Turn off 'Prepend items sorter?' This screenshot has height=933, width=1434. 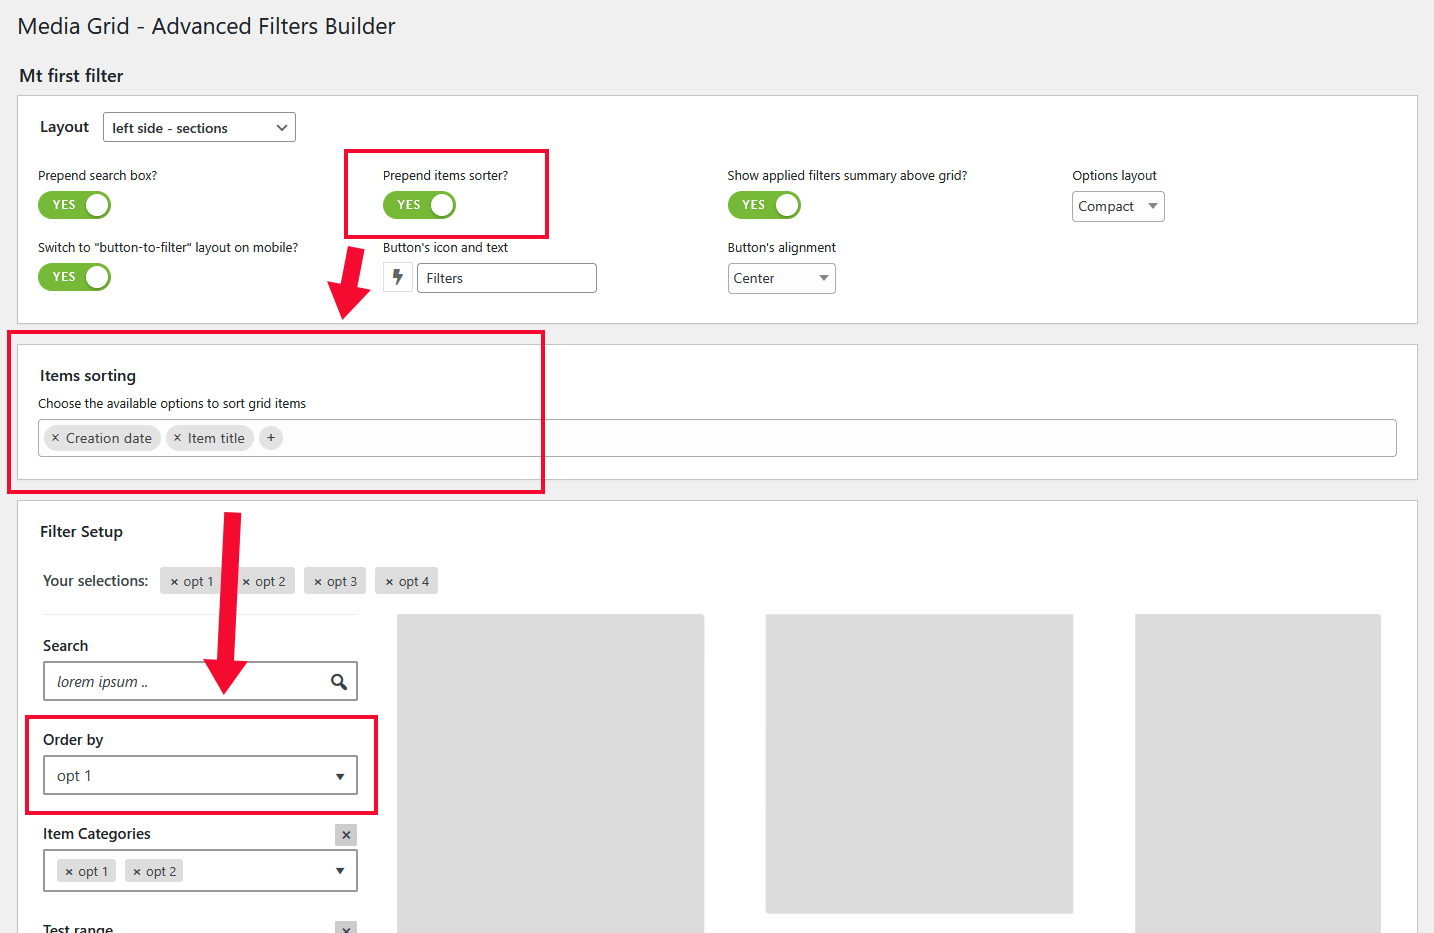point(420,205)
